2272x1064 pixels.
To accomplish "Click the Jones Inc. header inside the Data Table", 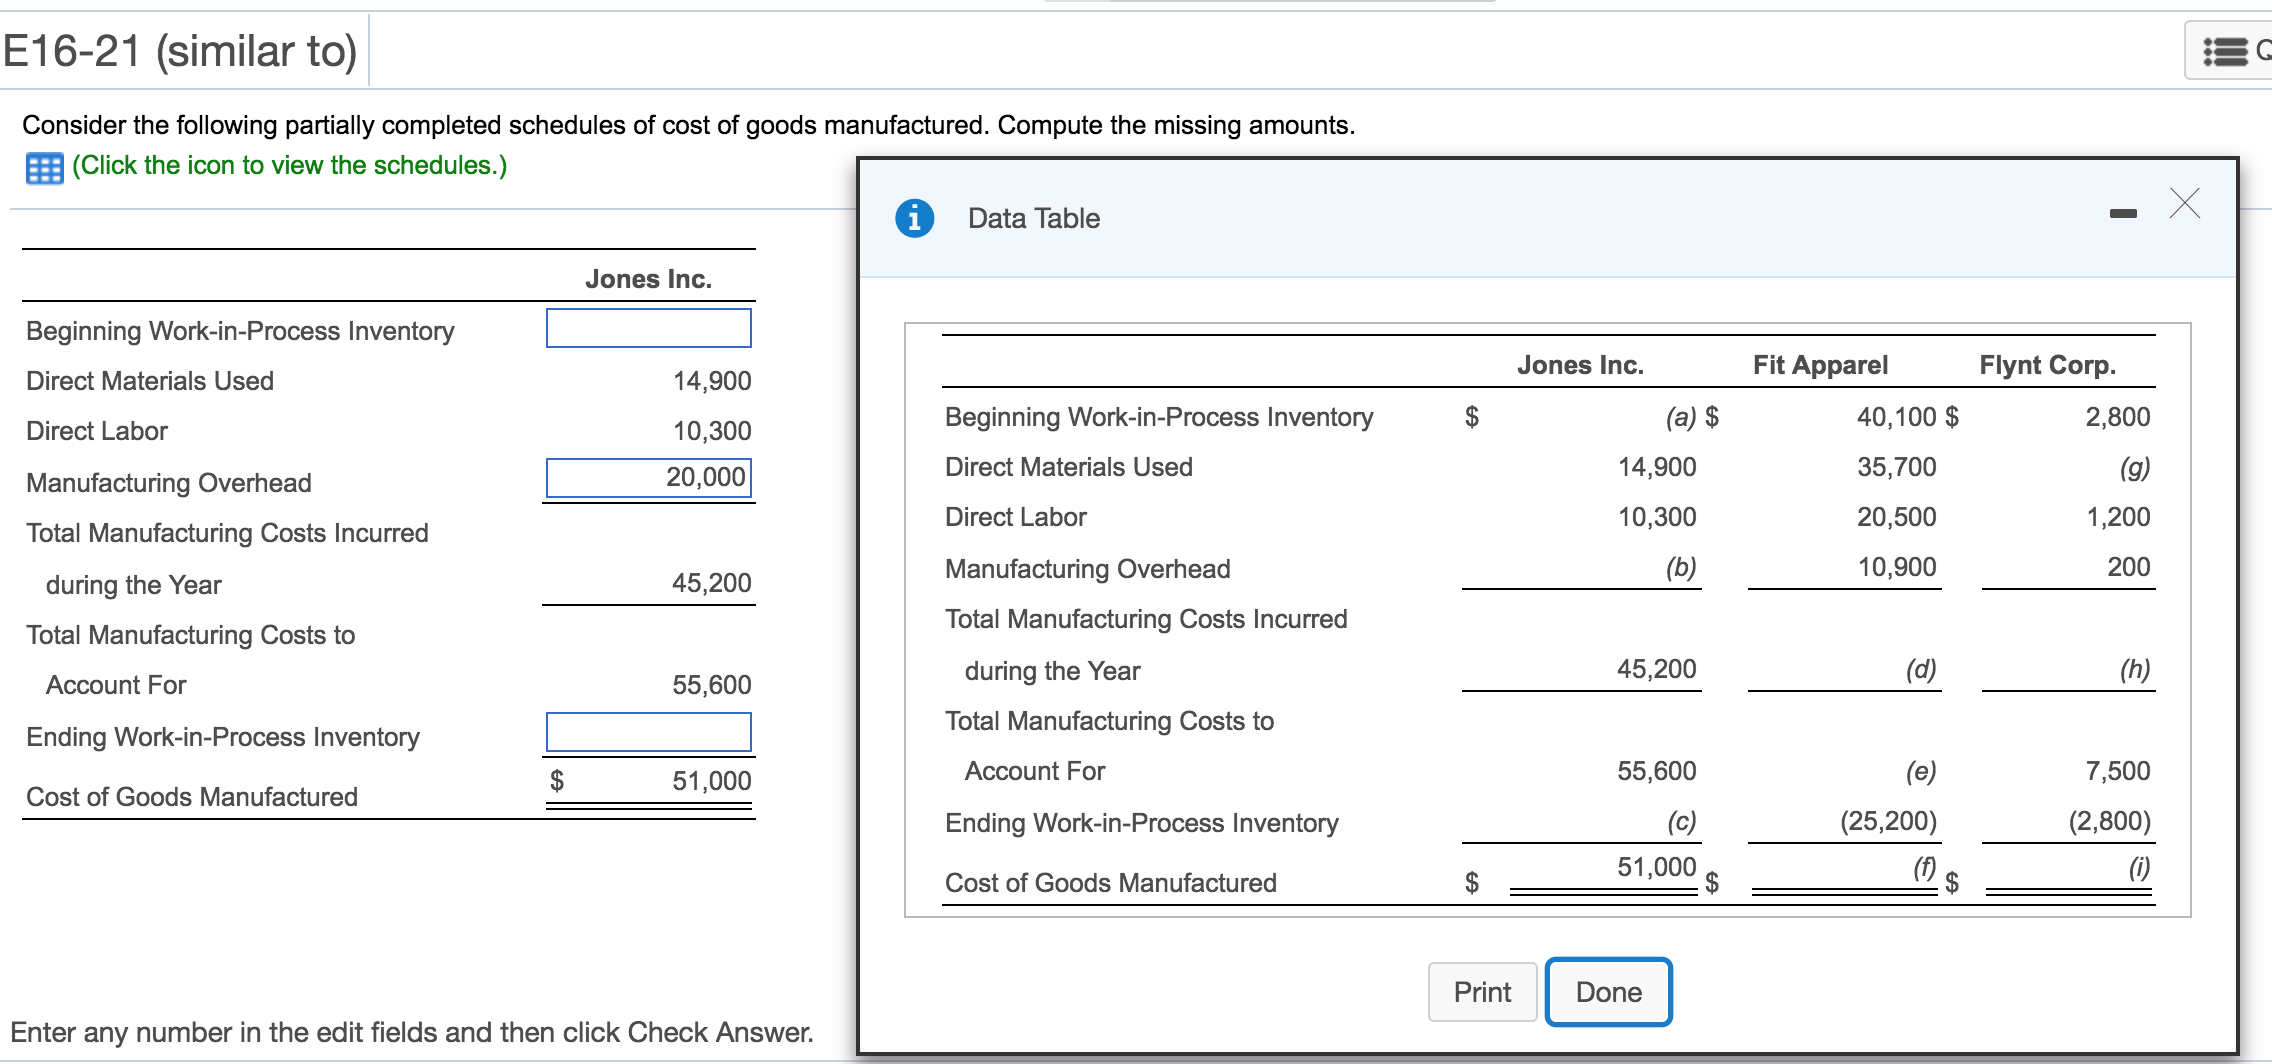I will pyautogui.click(x=1580, y=365).
